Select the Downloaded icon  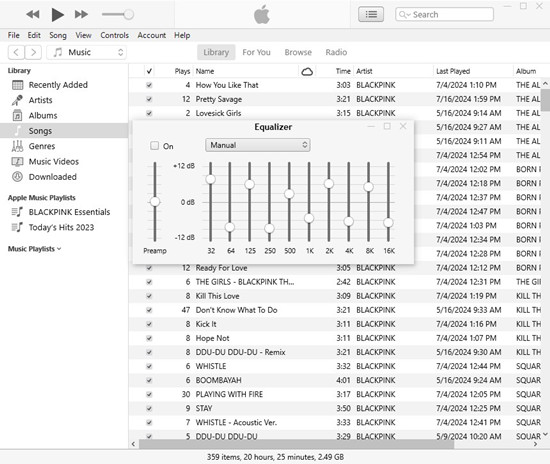[x=17, y=176]
